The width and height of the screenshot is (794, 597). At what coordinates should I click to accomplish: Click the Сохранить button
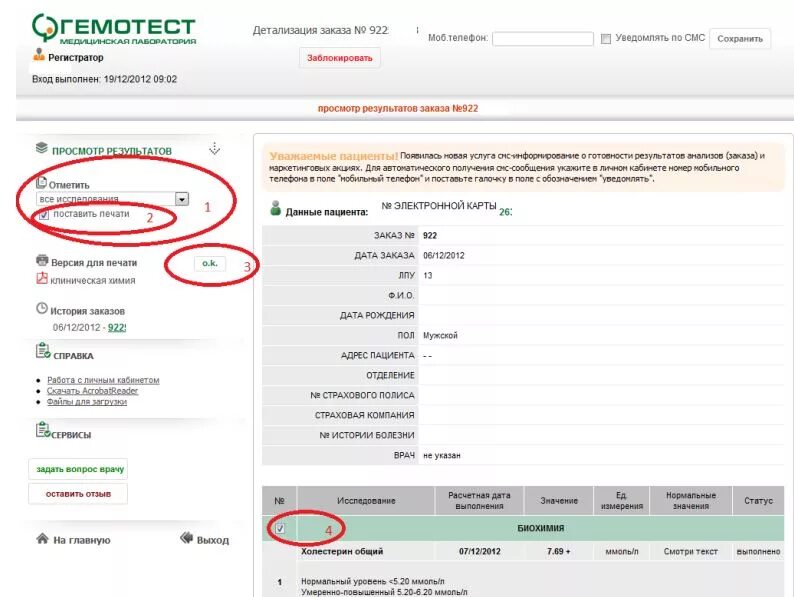(740, 39)
